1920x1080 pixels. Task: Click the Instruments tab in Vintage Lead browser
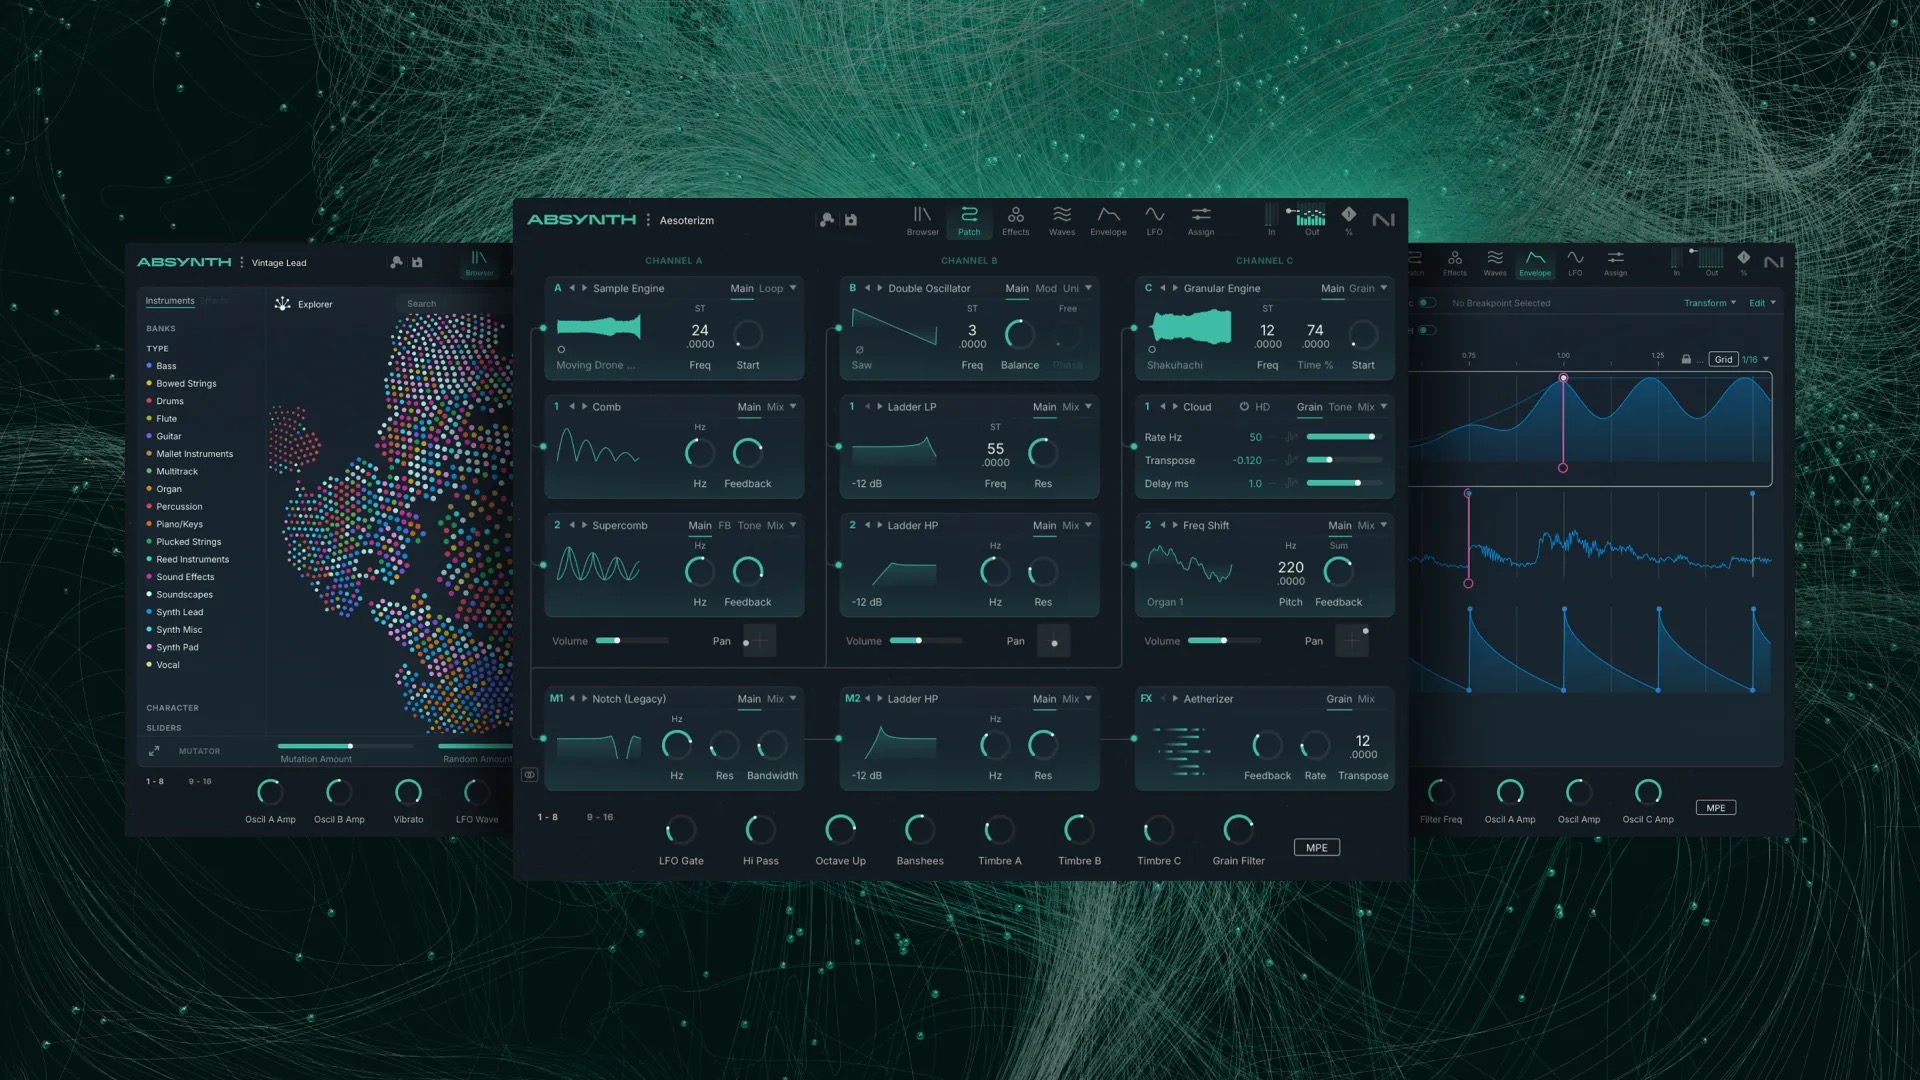170,301
